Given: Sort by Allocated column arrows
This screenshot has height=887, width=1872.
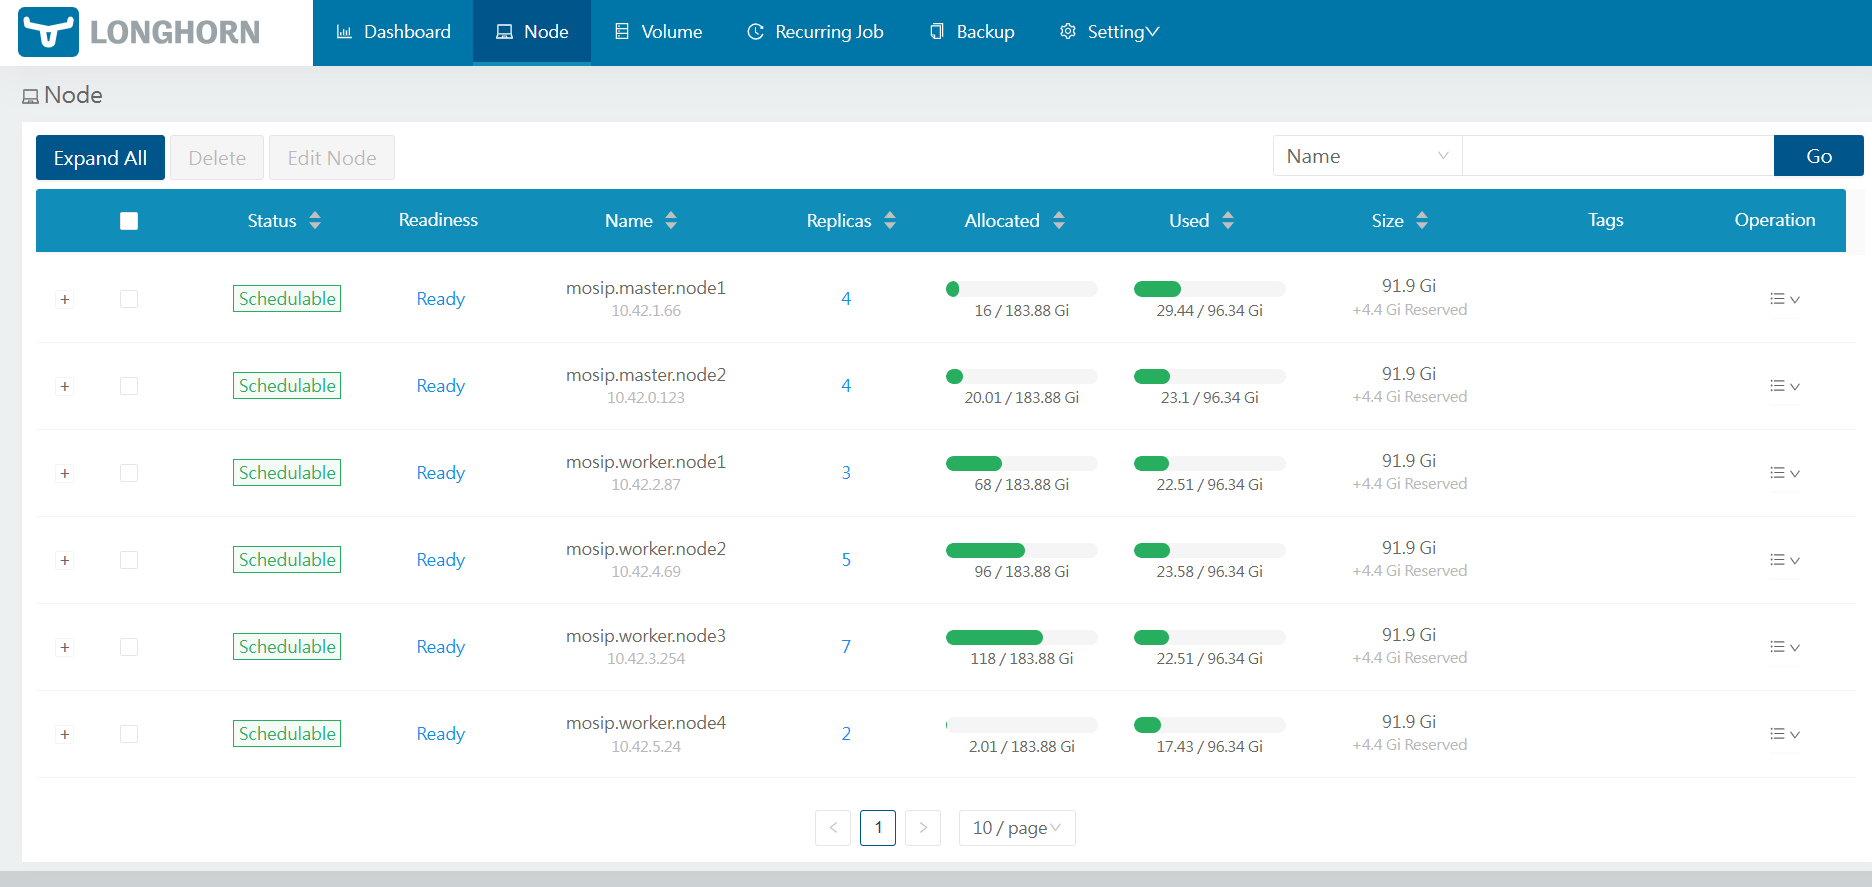Looking at the screenshot, I should (1059, 220).
